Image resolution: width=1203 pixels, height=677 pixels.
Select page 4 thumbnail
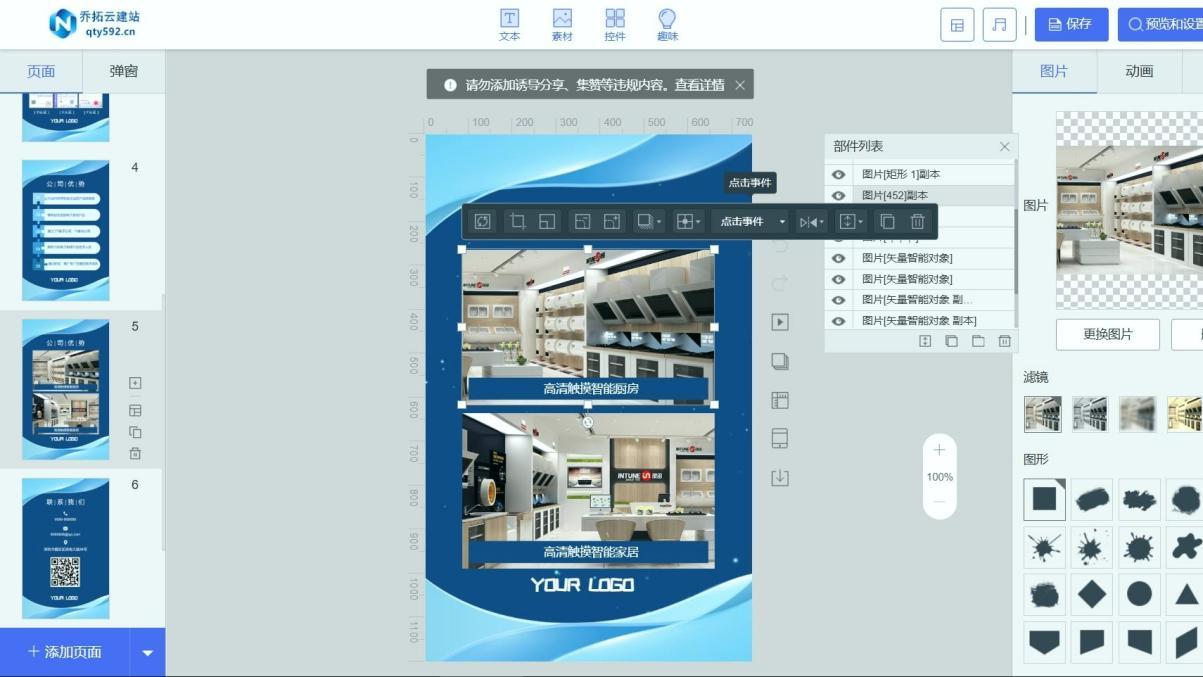[65, 230]
